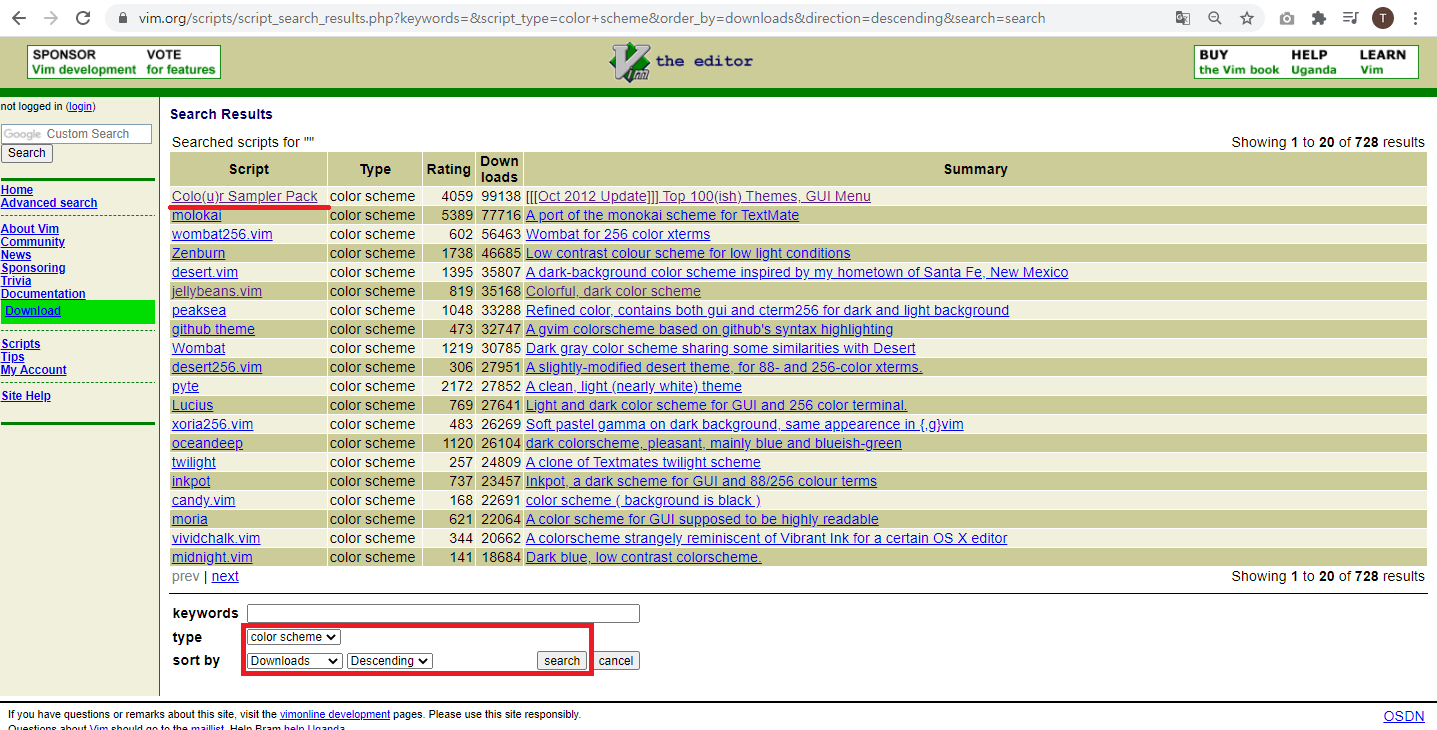Open Community sidebar link
Viewport: 1437px width, 730px height.
[33, 242]
